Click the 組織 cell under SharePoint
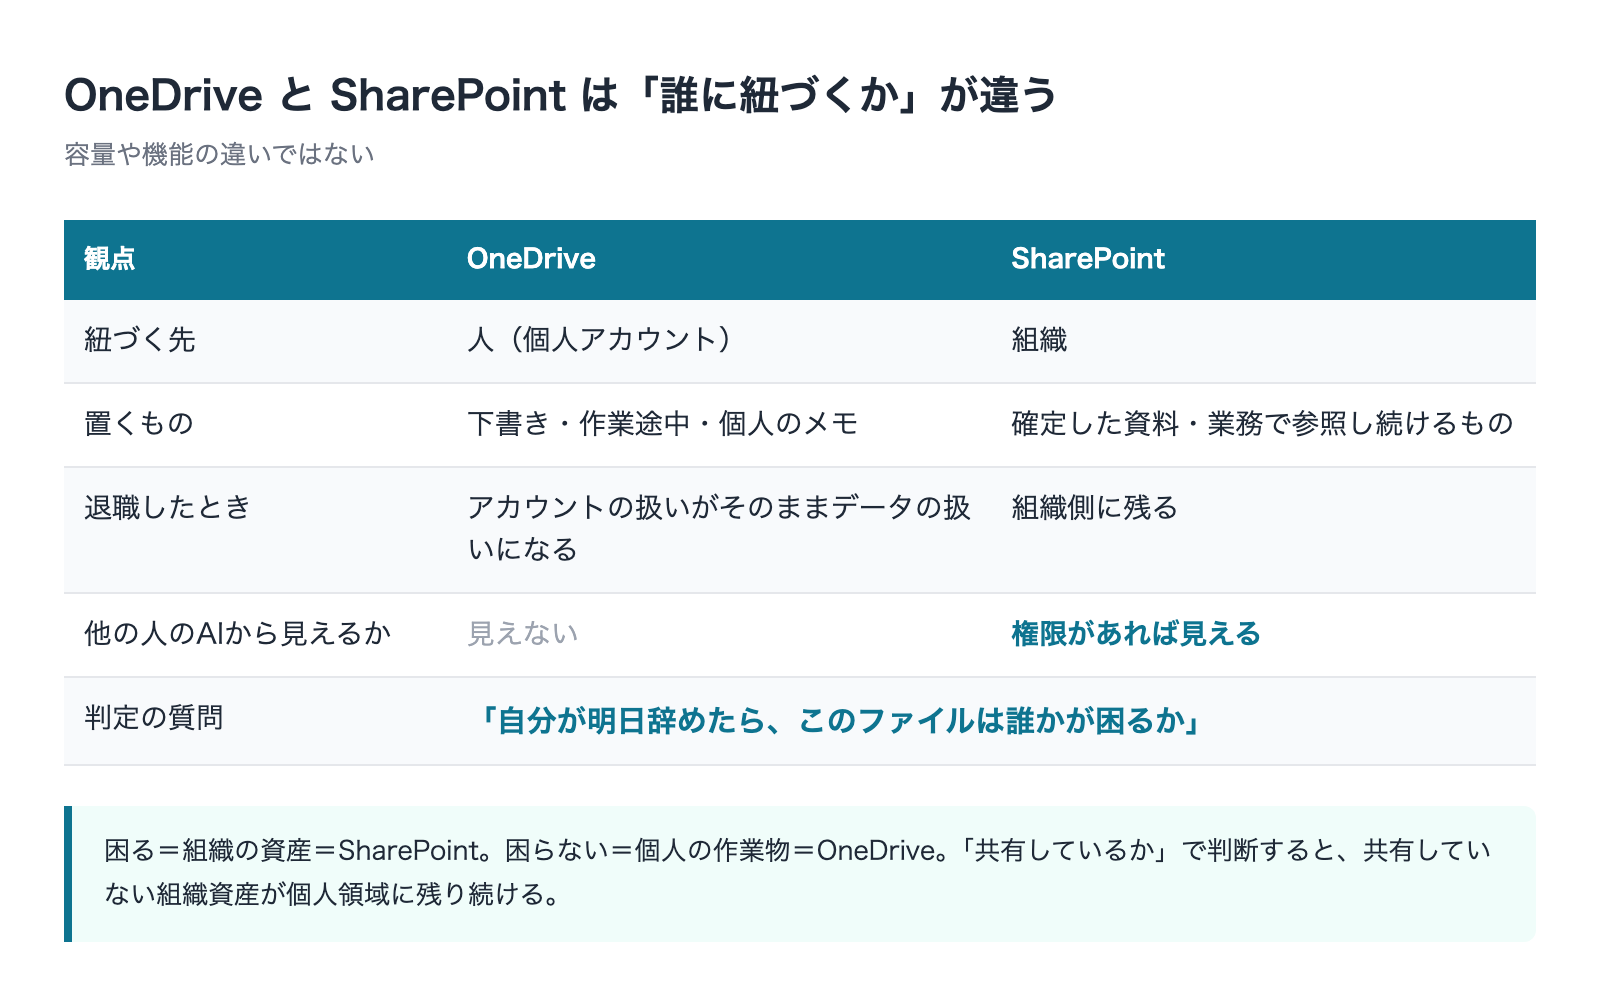 coord(1039,340)
